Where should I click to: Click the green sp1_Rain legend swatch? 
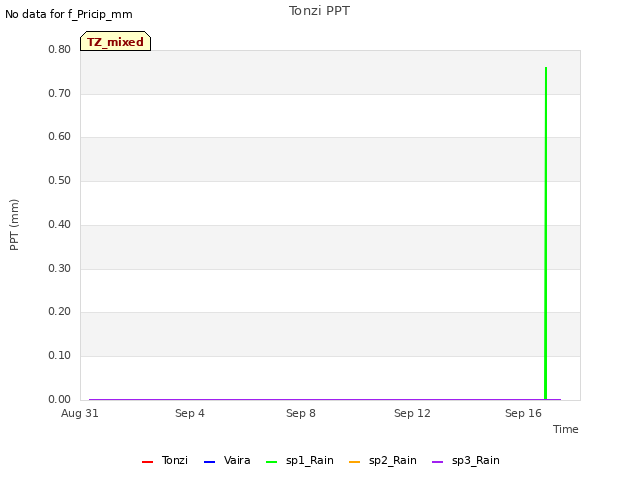point(271,462)
